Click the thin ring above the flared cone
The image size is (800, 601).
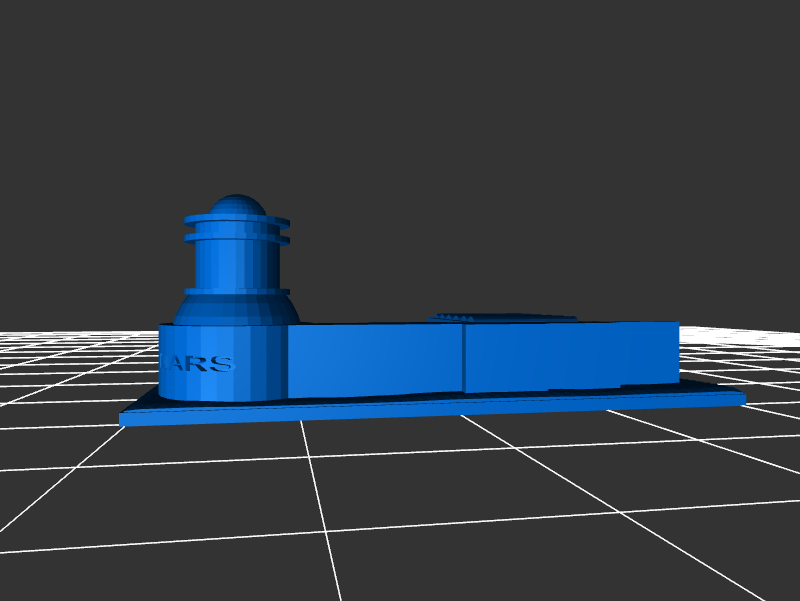click(237, 291)
